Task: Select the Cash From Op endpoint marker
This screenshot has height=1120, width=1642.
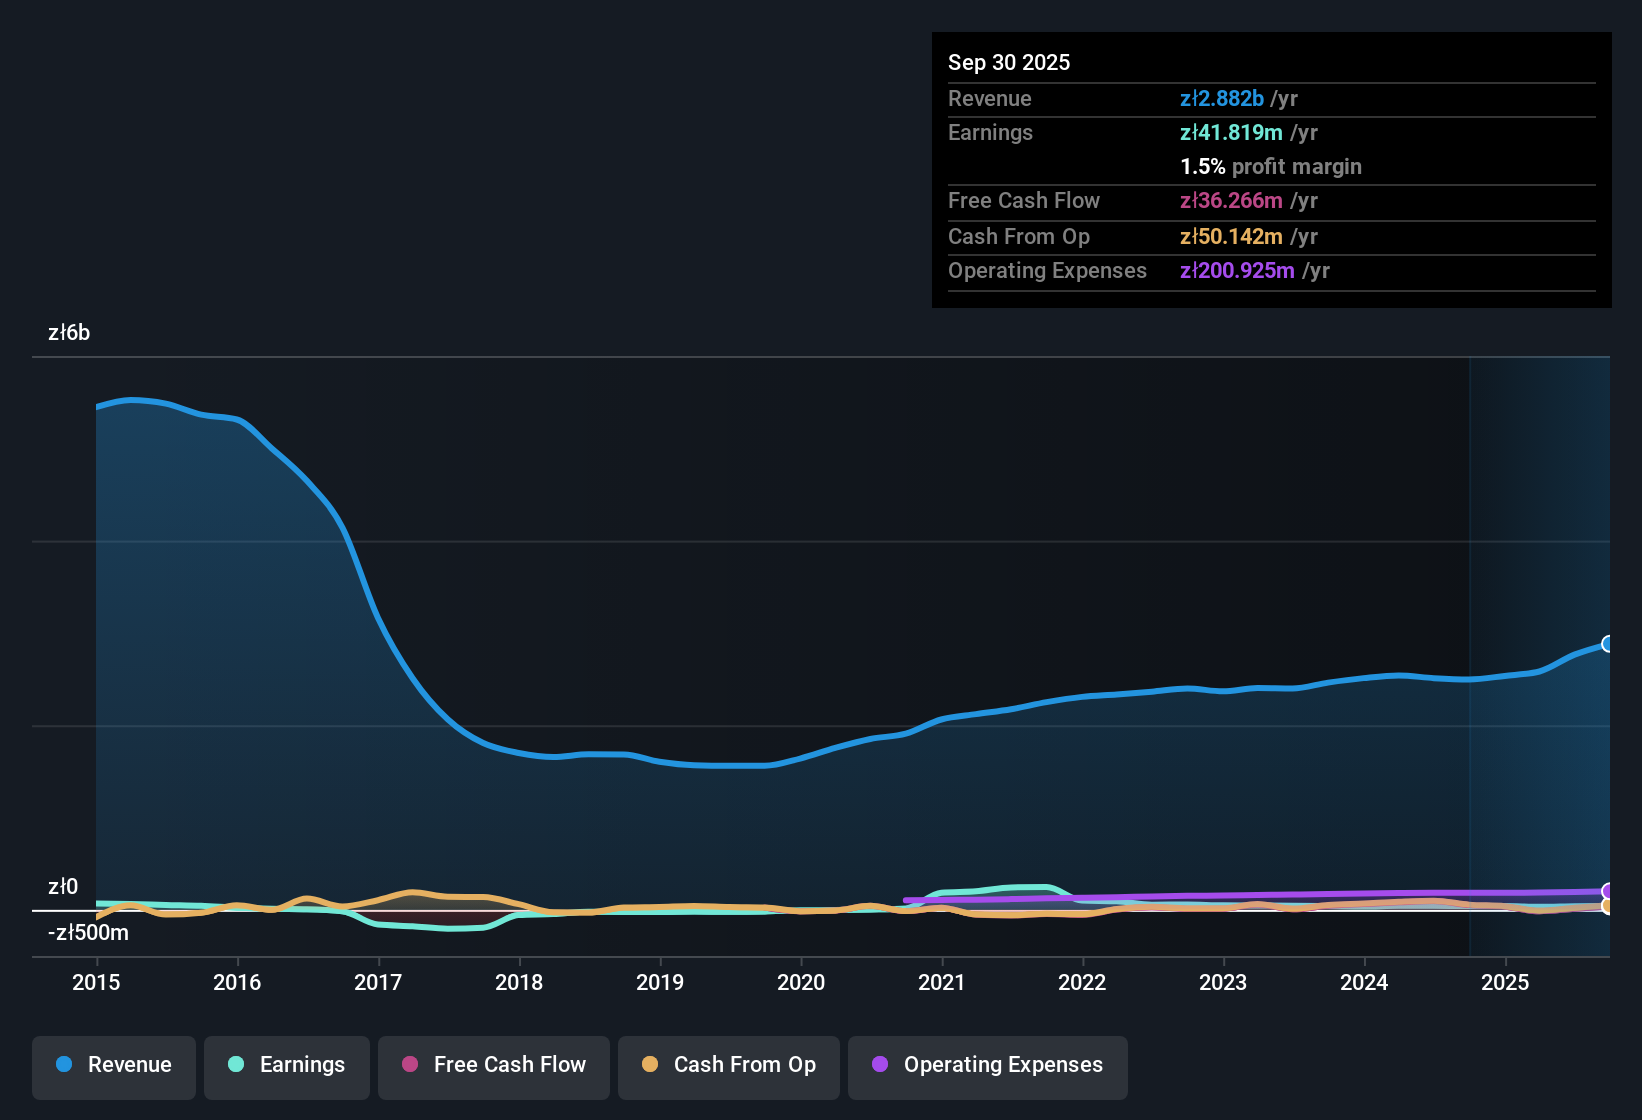Action: point(1607,906)
